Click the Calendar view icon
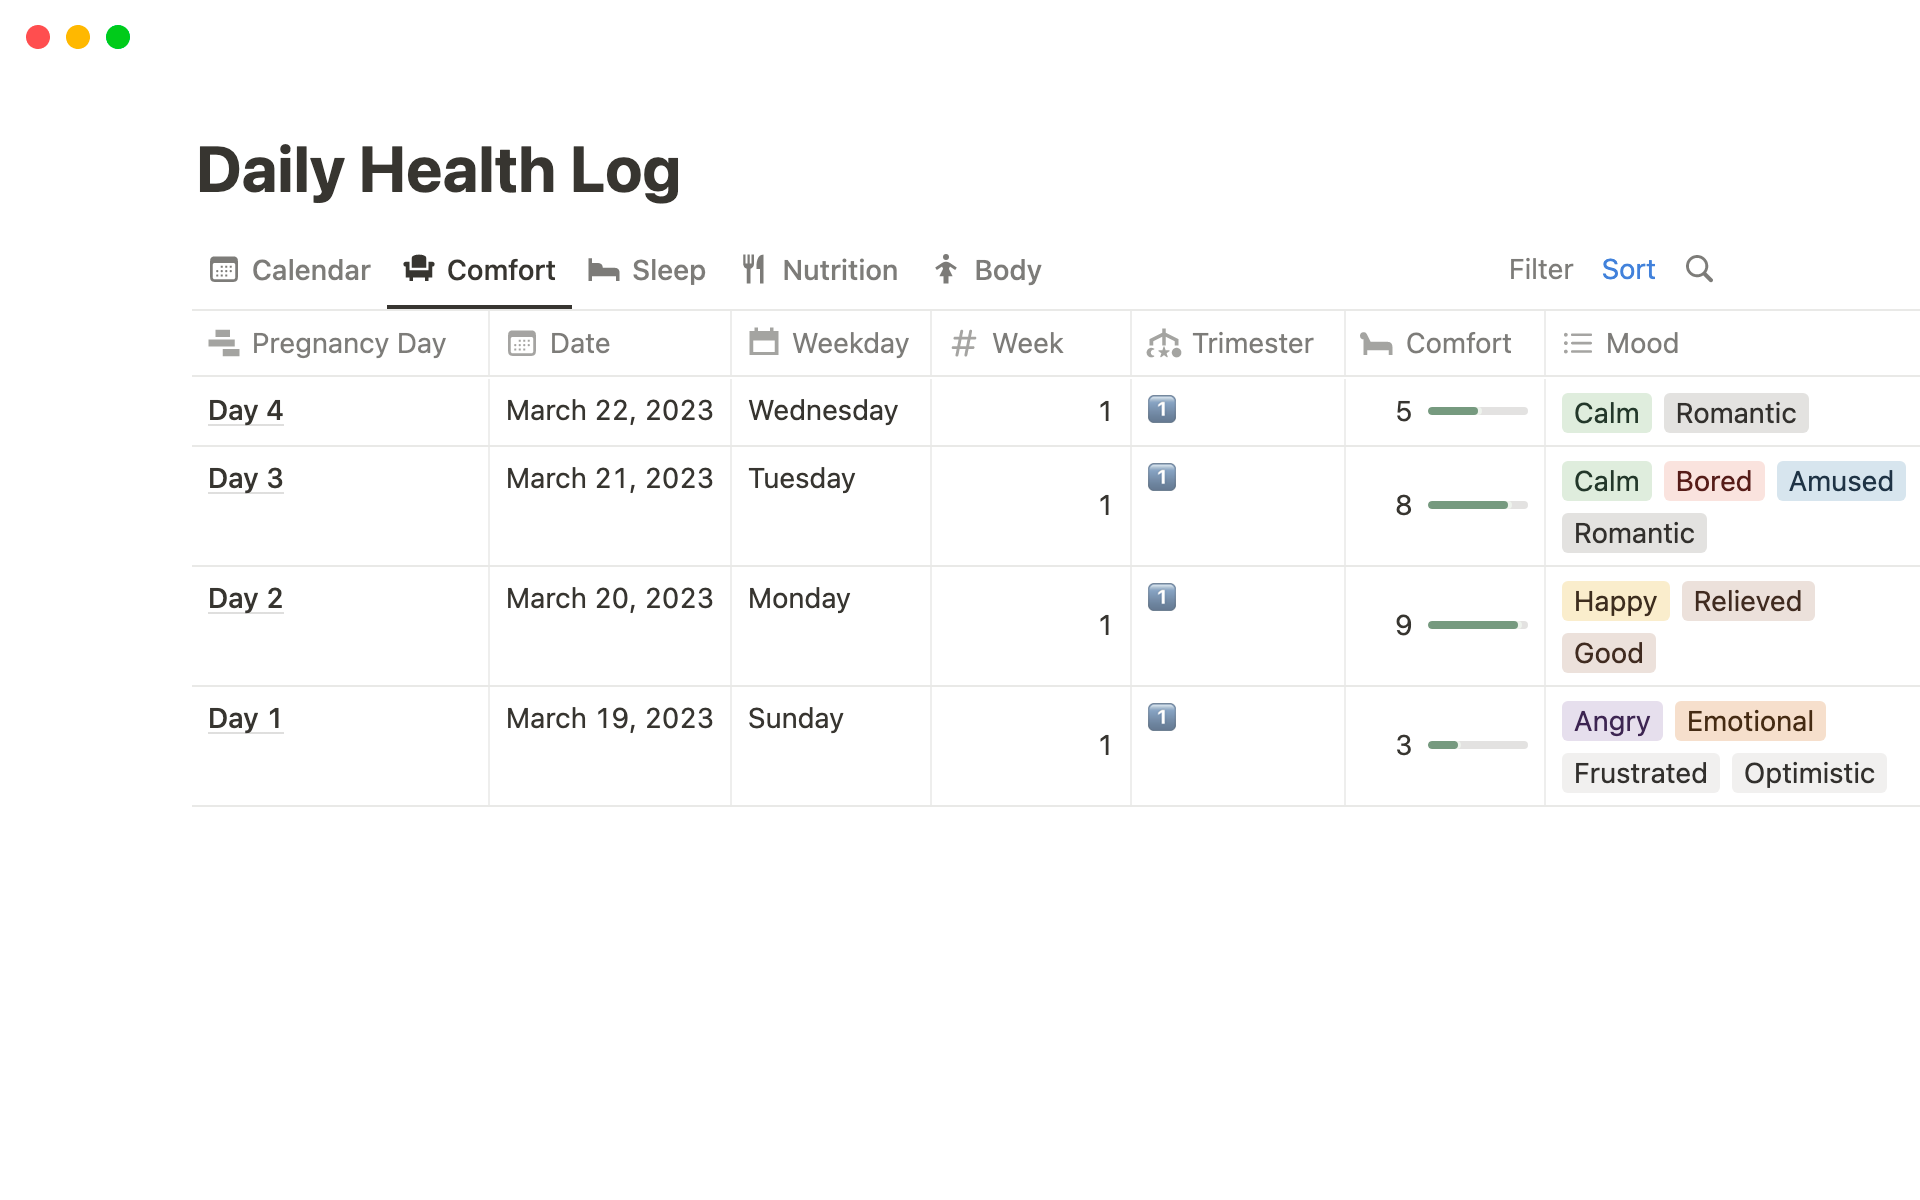Image resolution: width=1920 pixels, height=1200 pixels. pyautogui.click(x=224, y=270)
